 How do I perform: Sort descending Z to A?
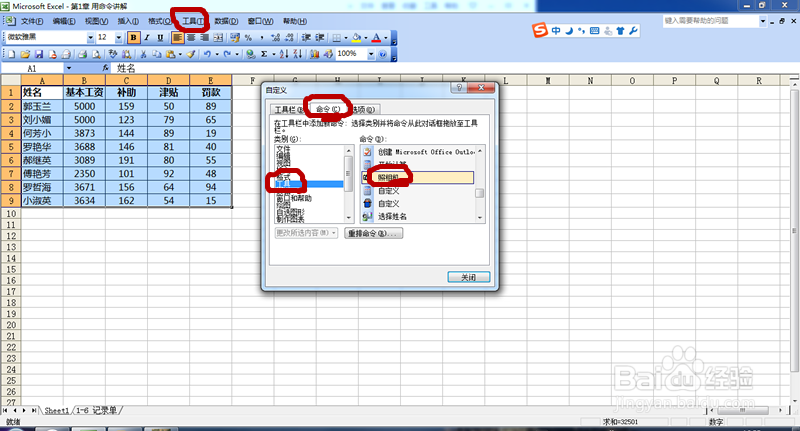[298, 54]
